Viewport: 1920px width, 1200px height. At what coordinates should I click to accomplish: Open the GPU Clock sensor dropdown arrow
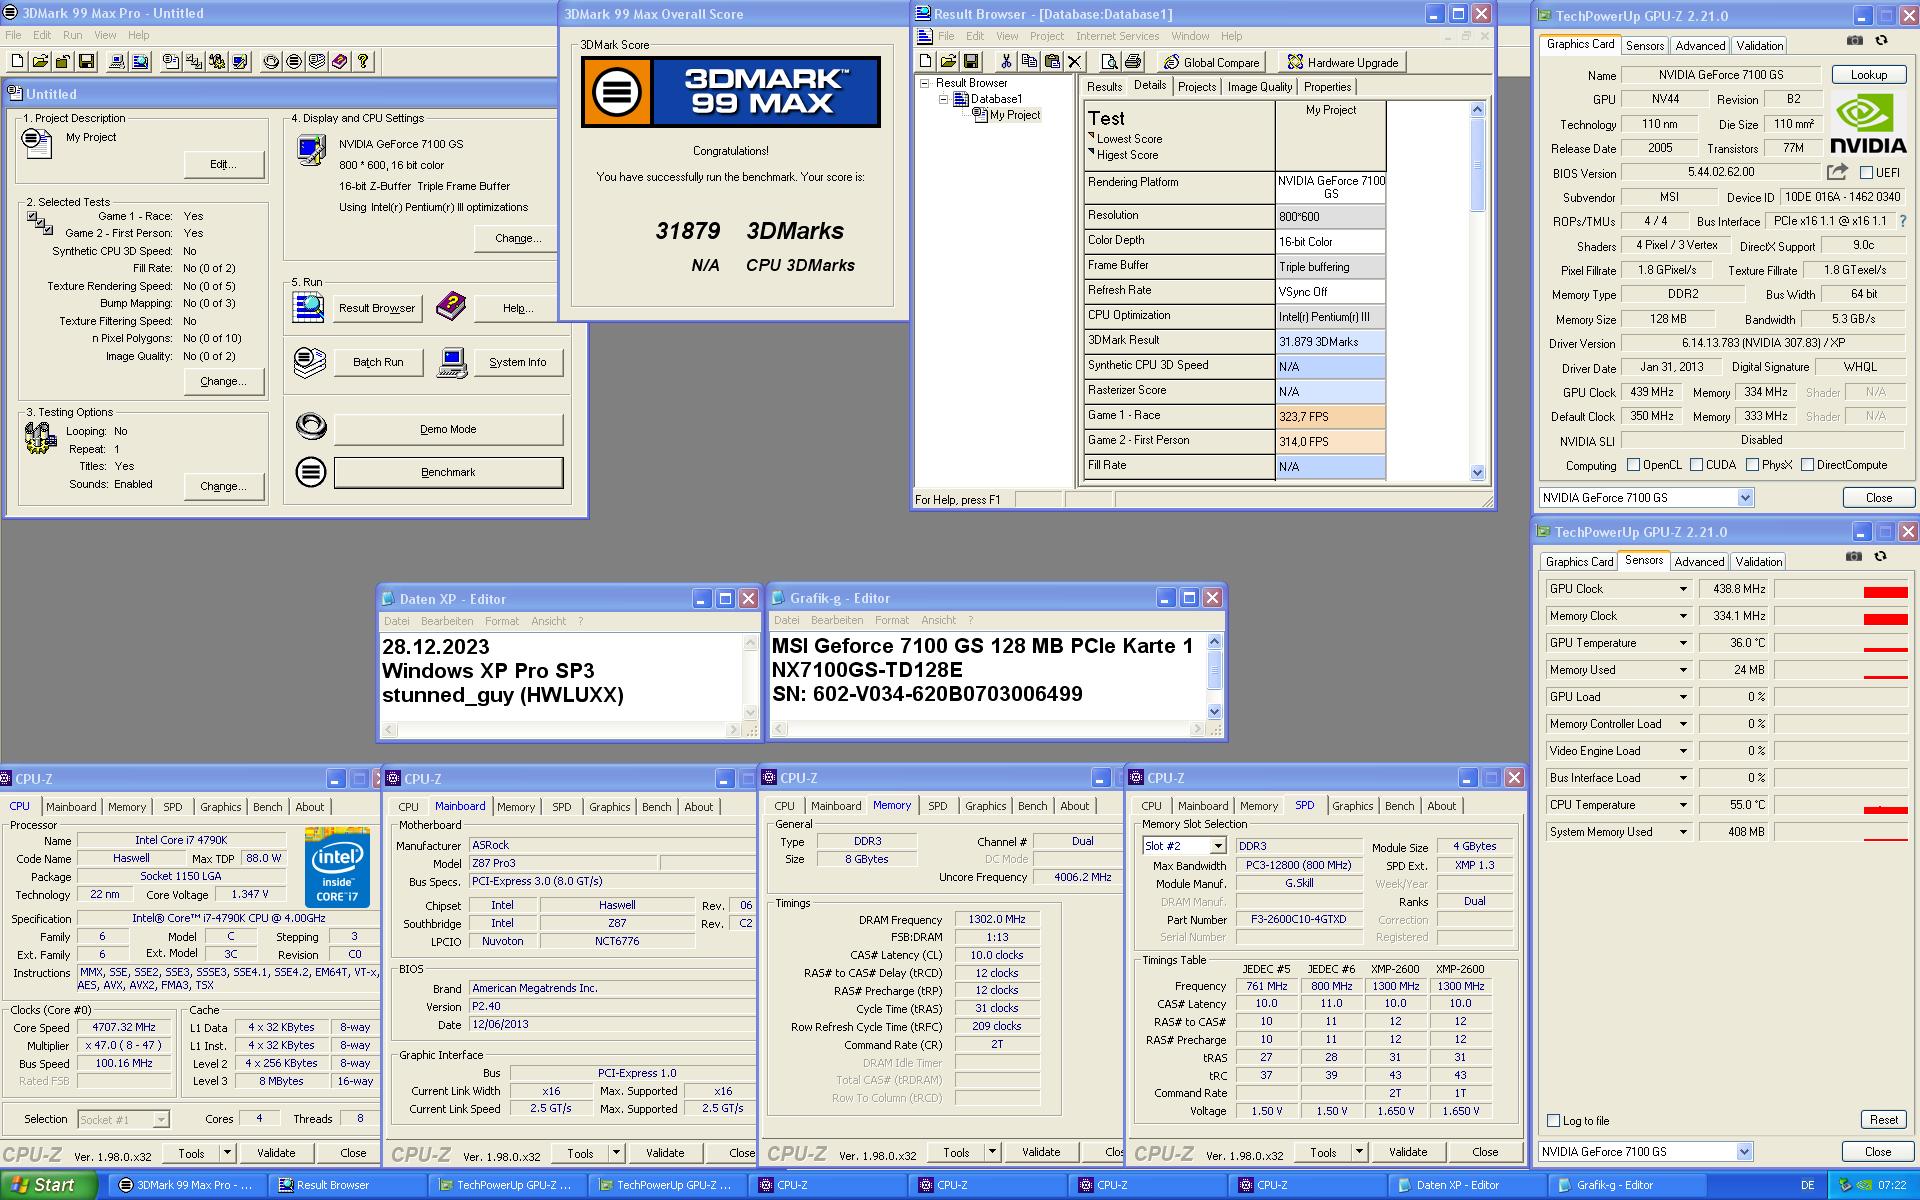pos(1683,589)
